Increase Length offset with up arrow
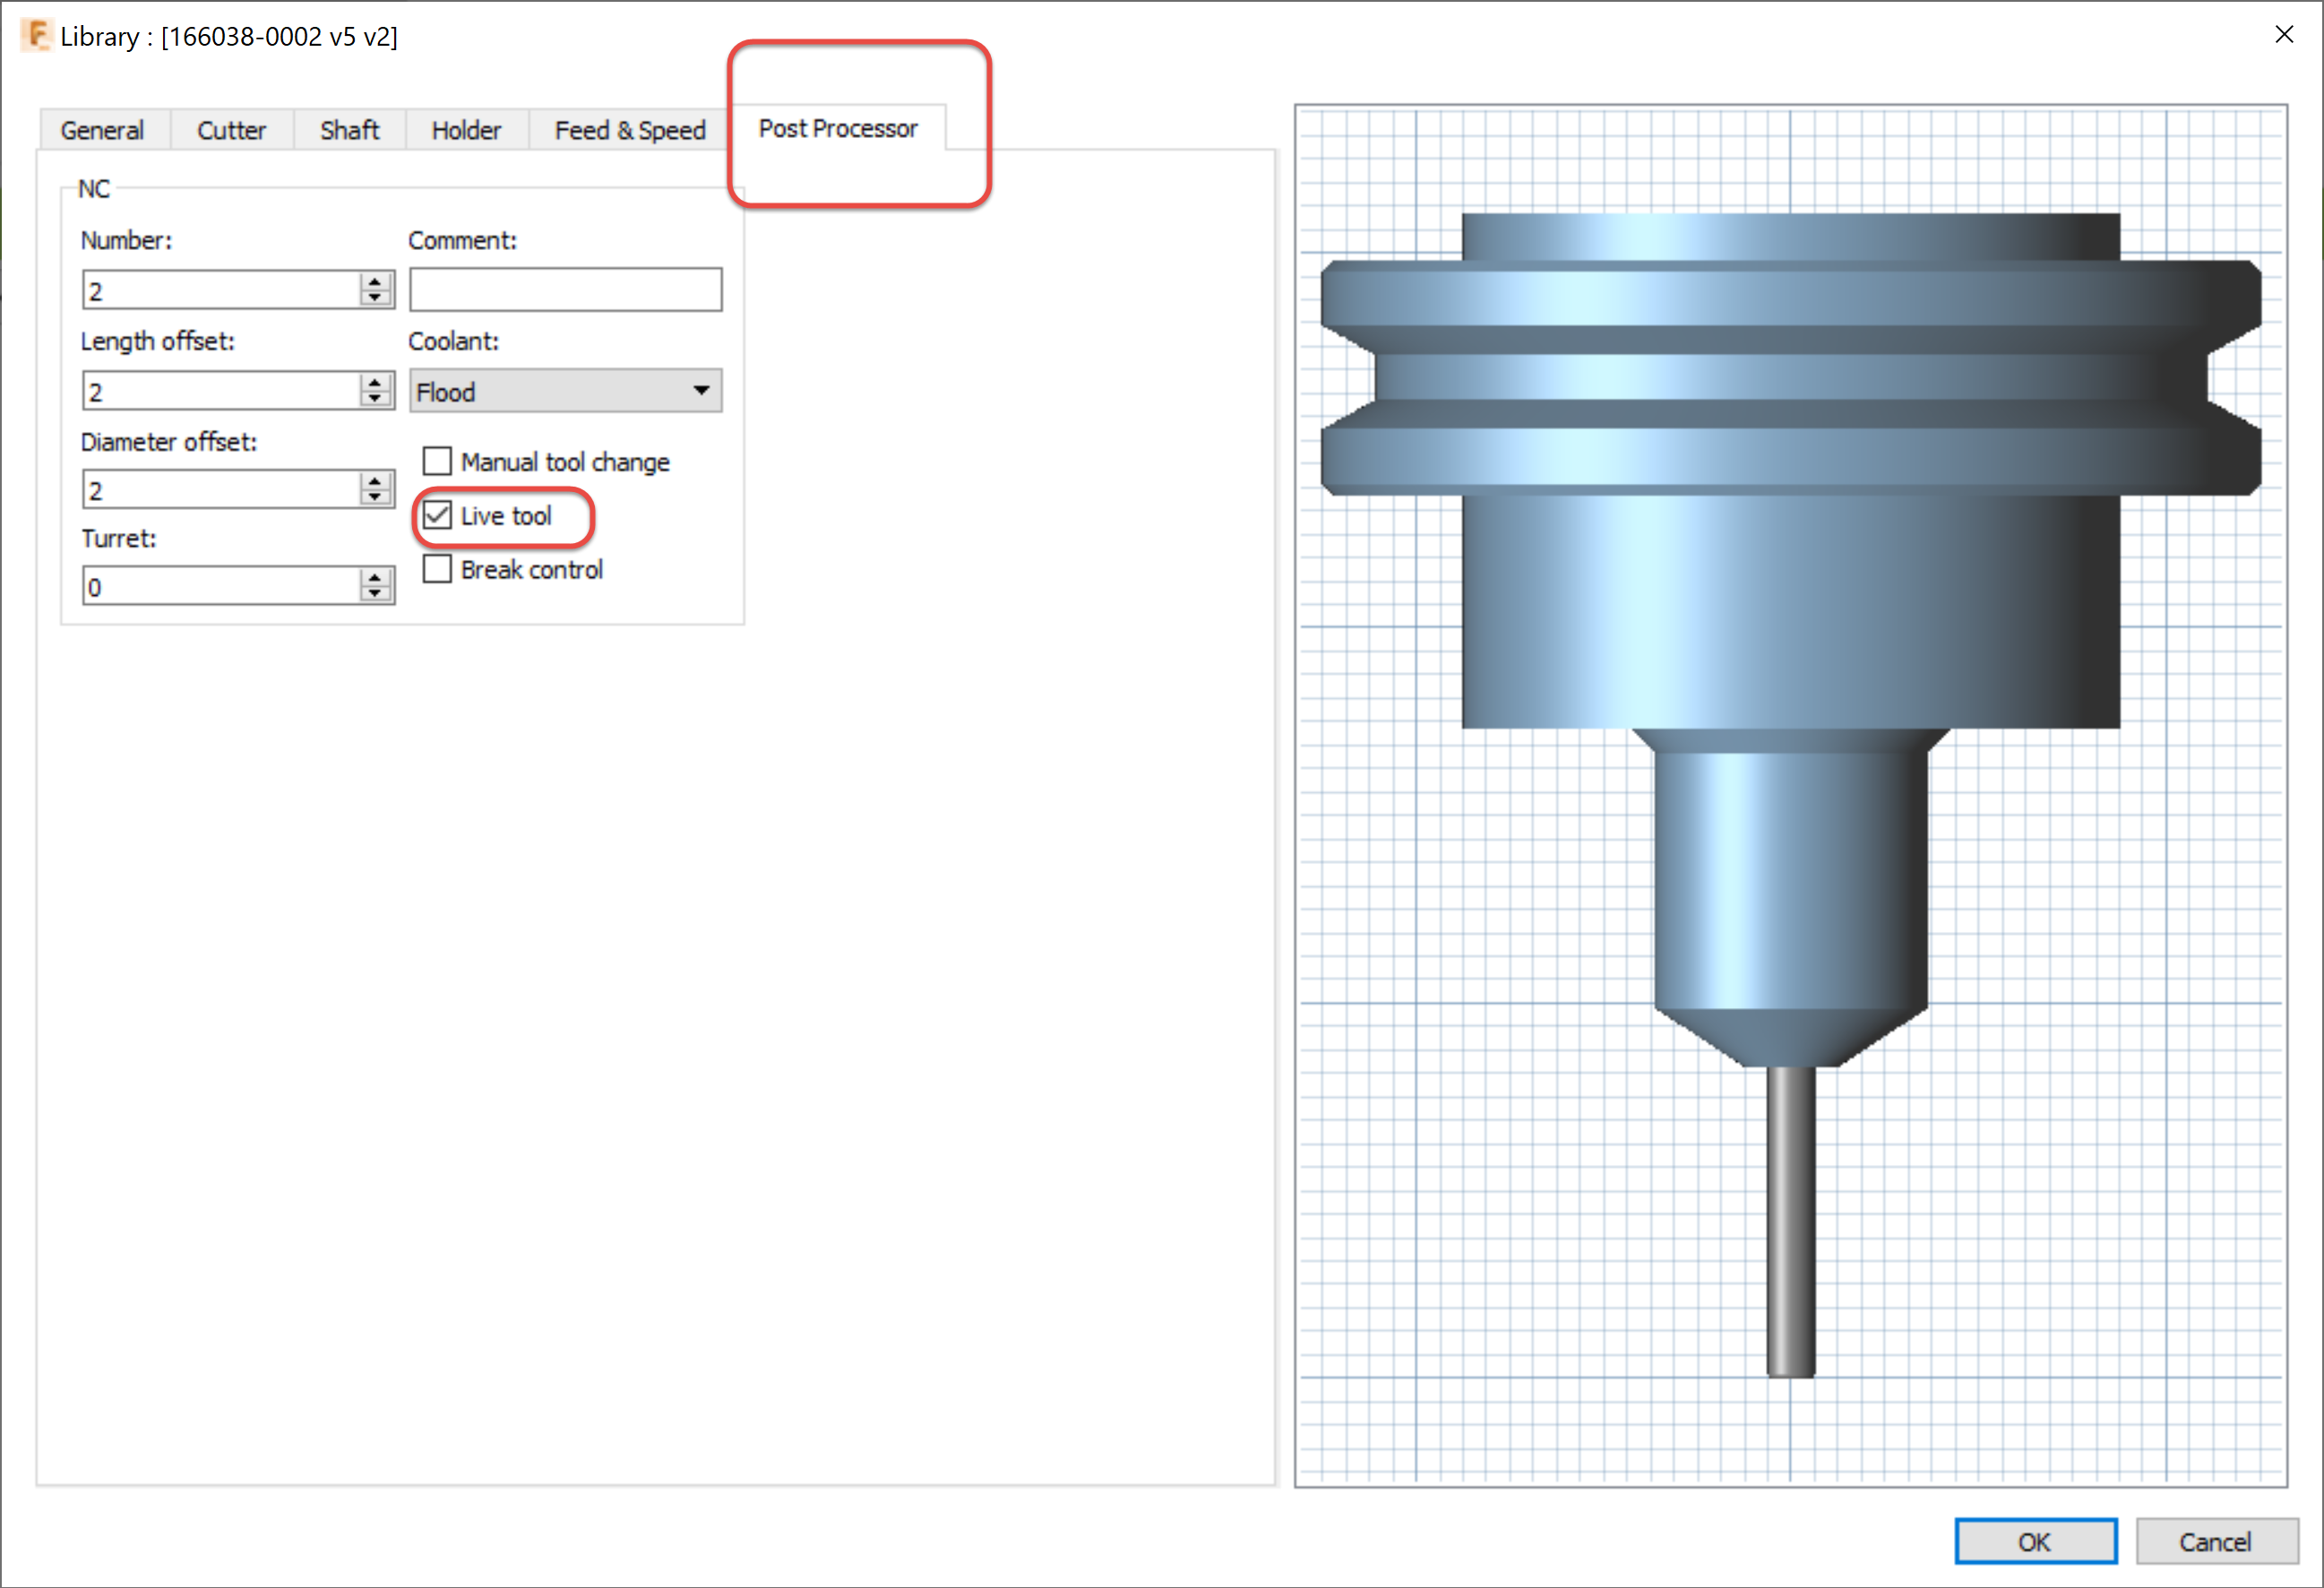This screenshot has height=1588, width=2324. [375, 382]
